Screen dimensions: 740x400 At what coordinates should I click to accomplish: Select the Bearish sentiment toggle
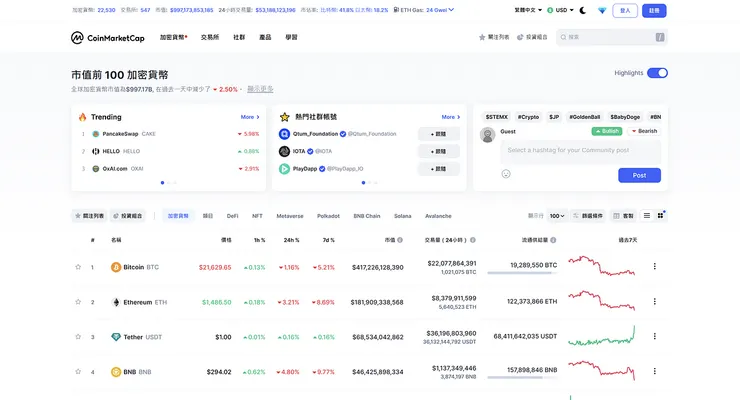(644, 131)
